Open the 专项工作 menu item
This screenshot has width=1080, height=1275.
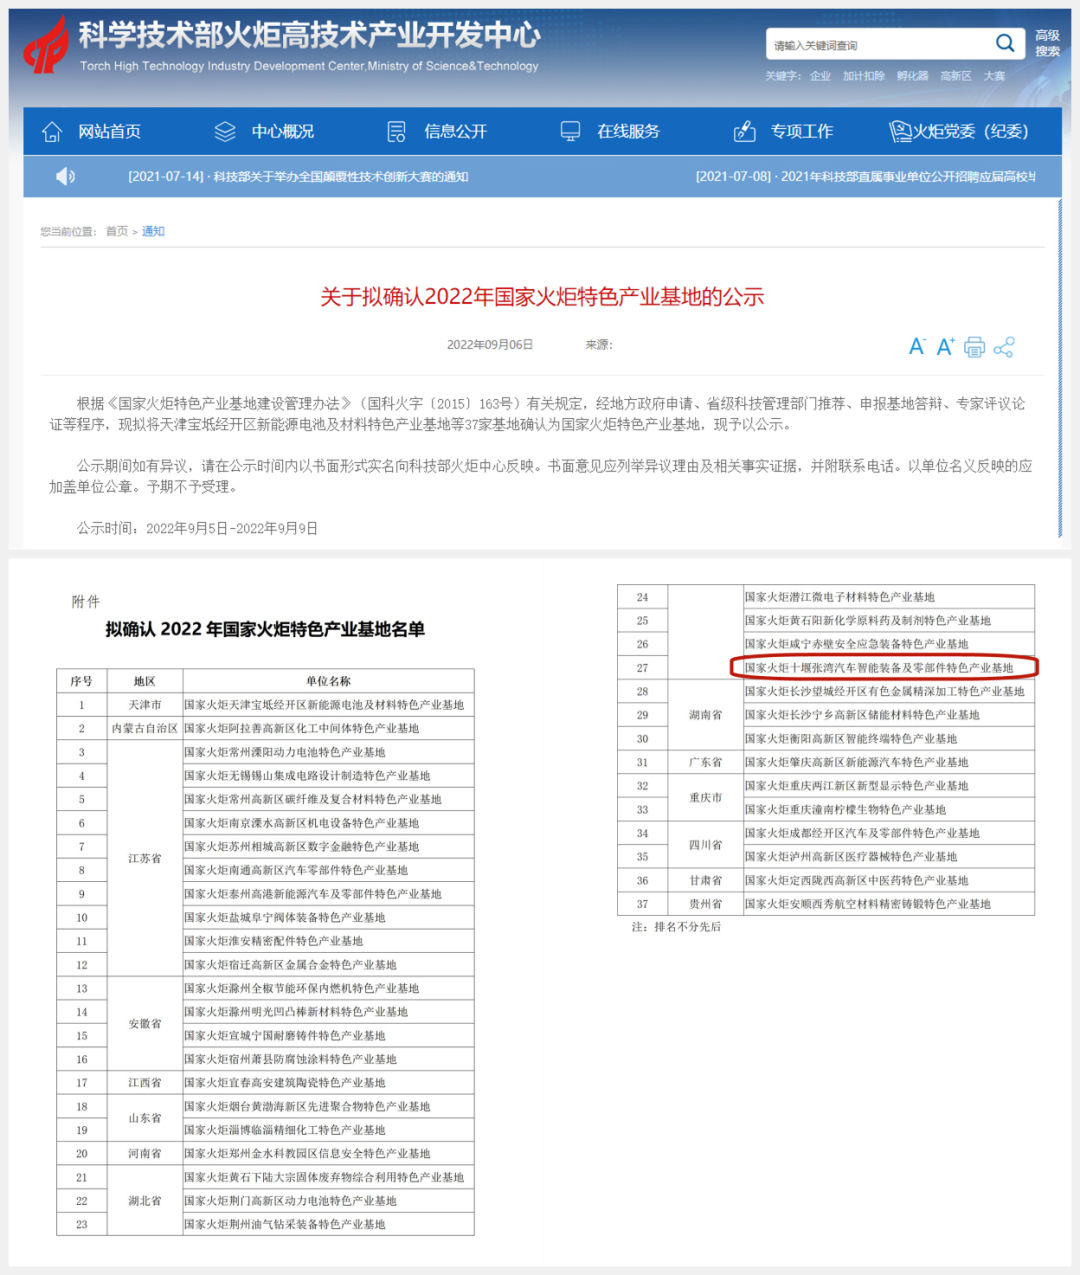click(x=801, y=132)
